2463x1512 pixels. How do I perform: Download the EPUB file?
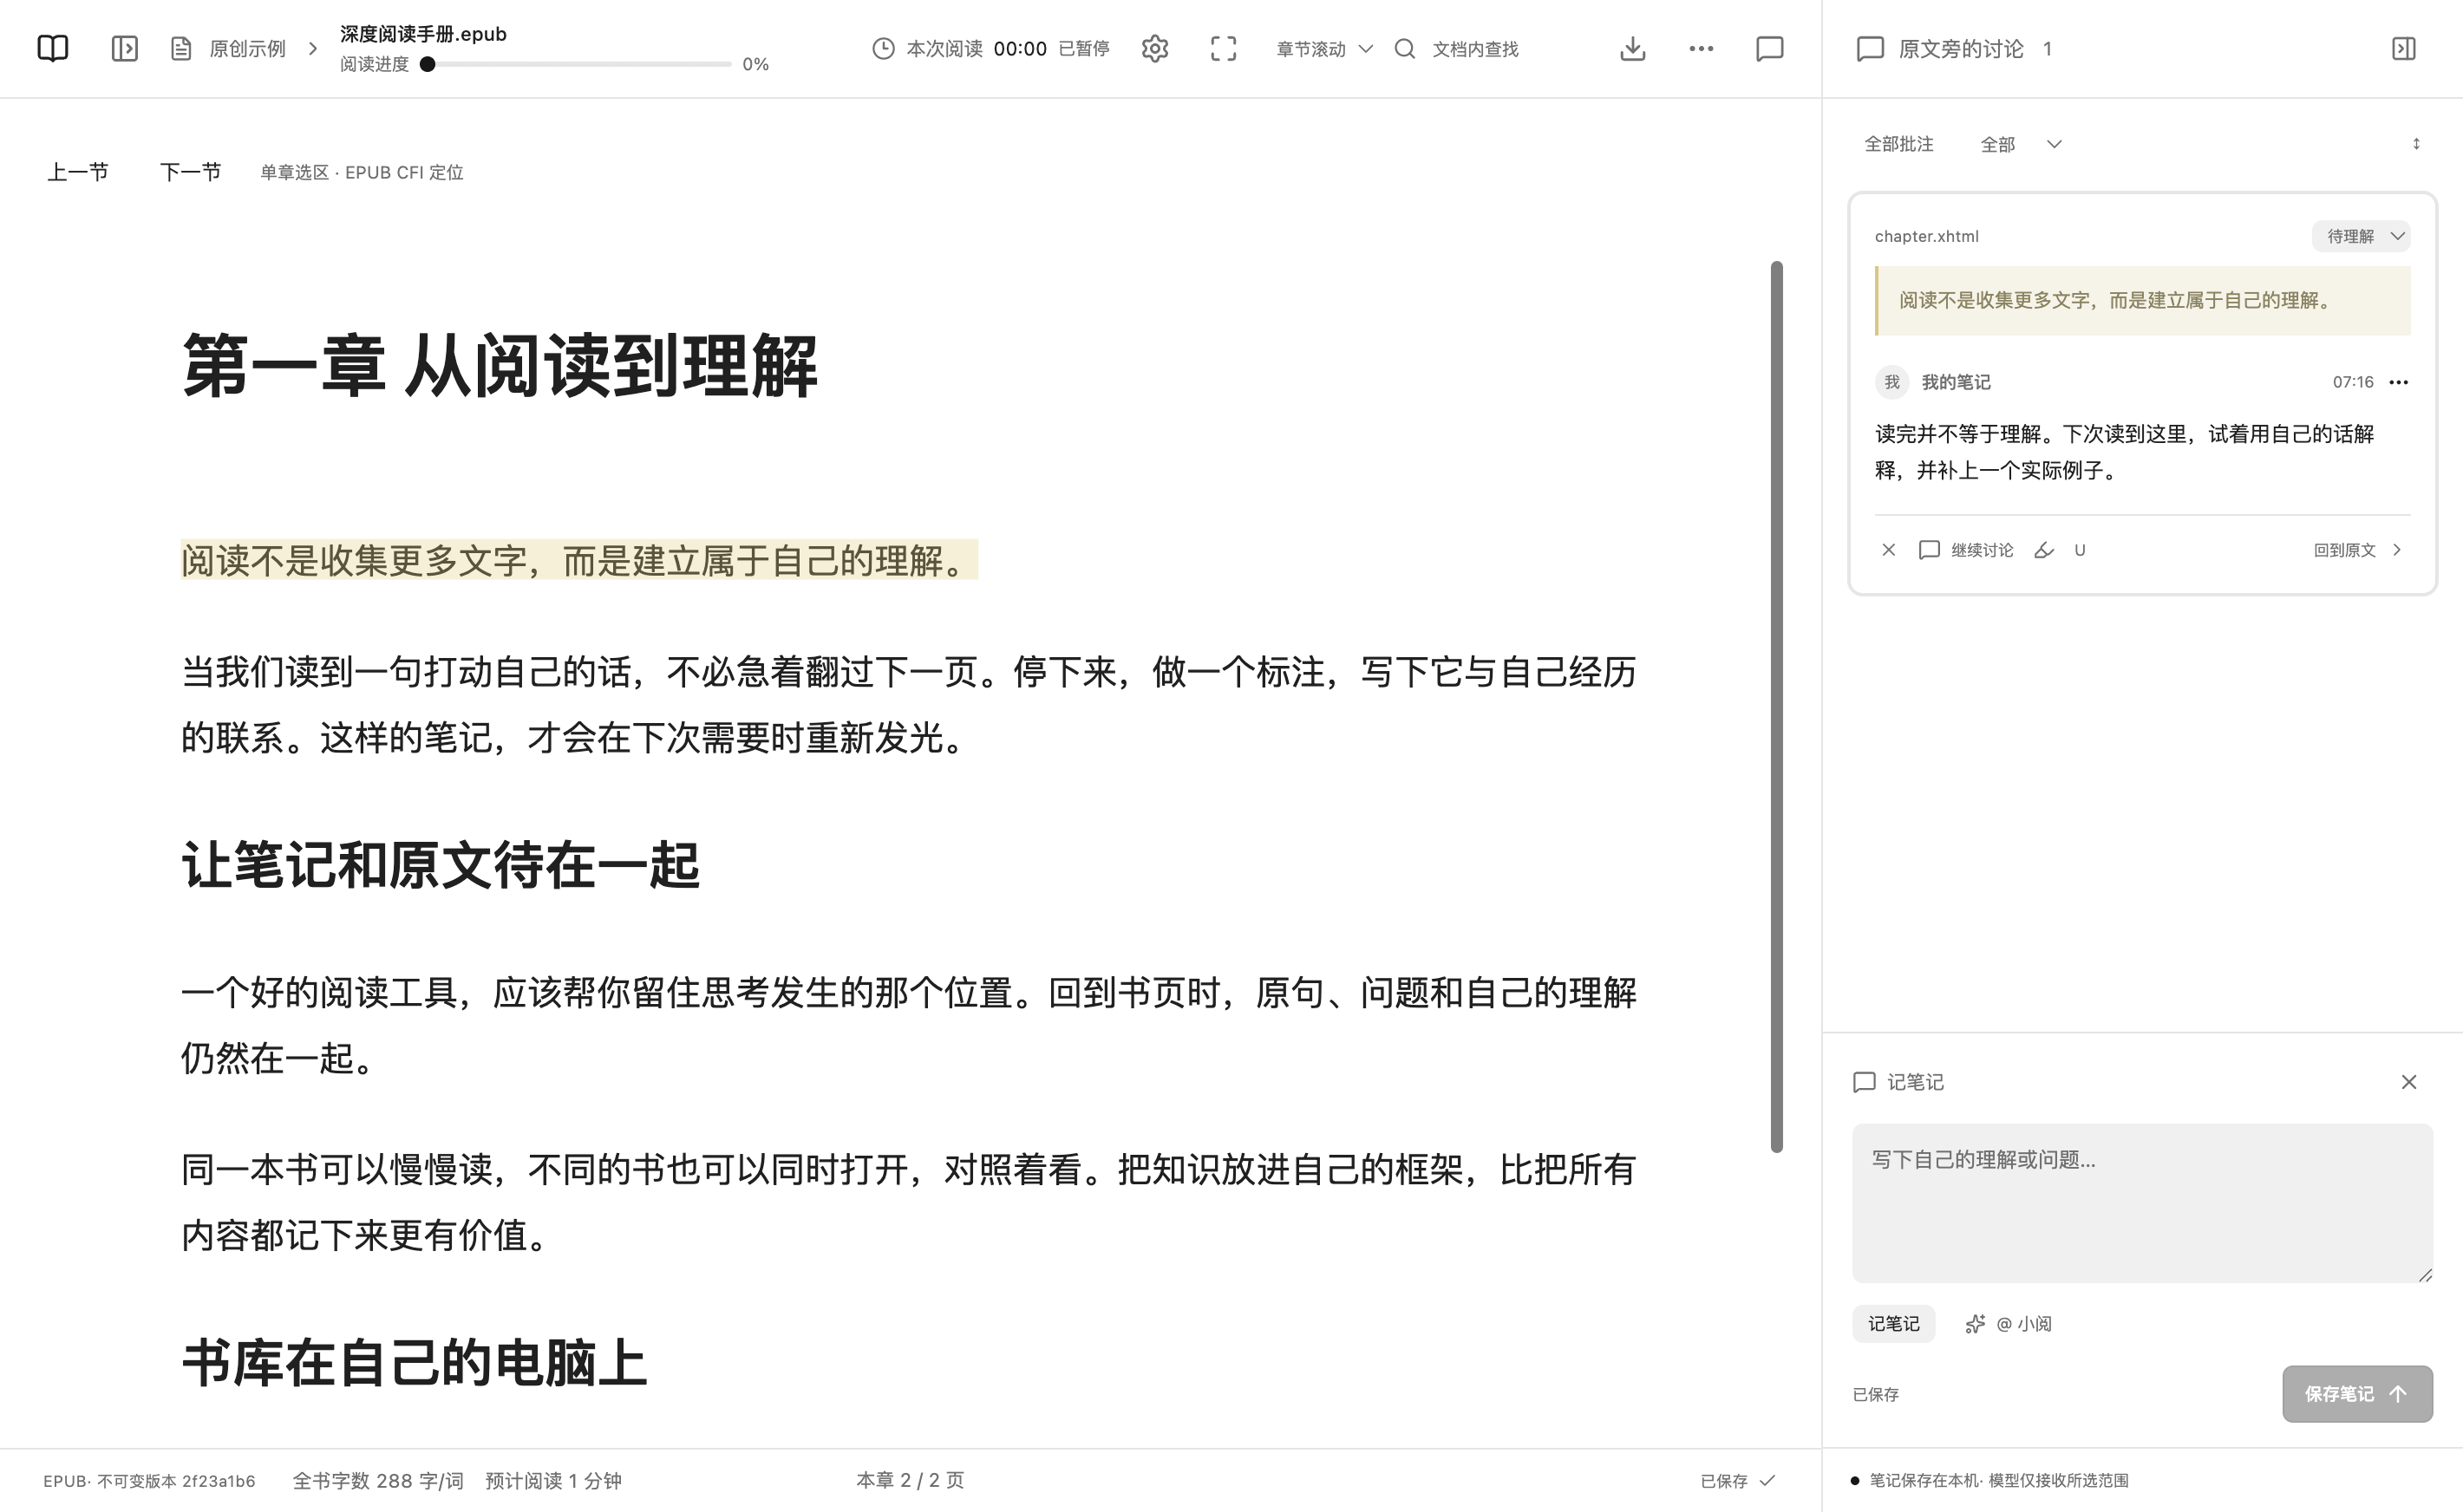[x=1633, y=48]
